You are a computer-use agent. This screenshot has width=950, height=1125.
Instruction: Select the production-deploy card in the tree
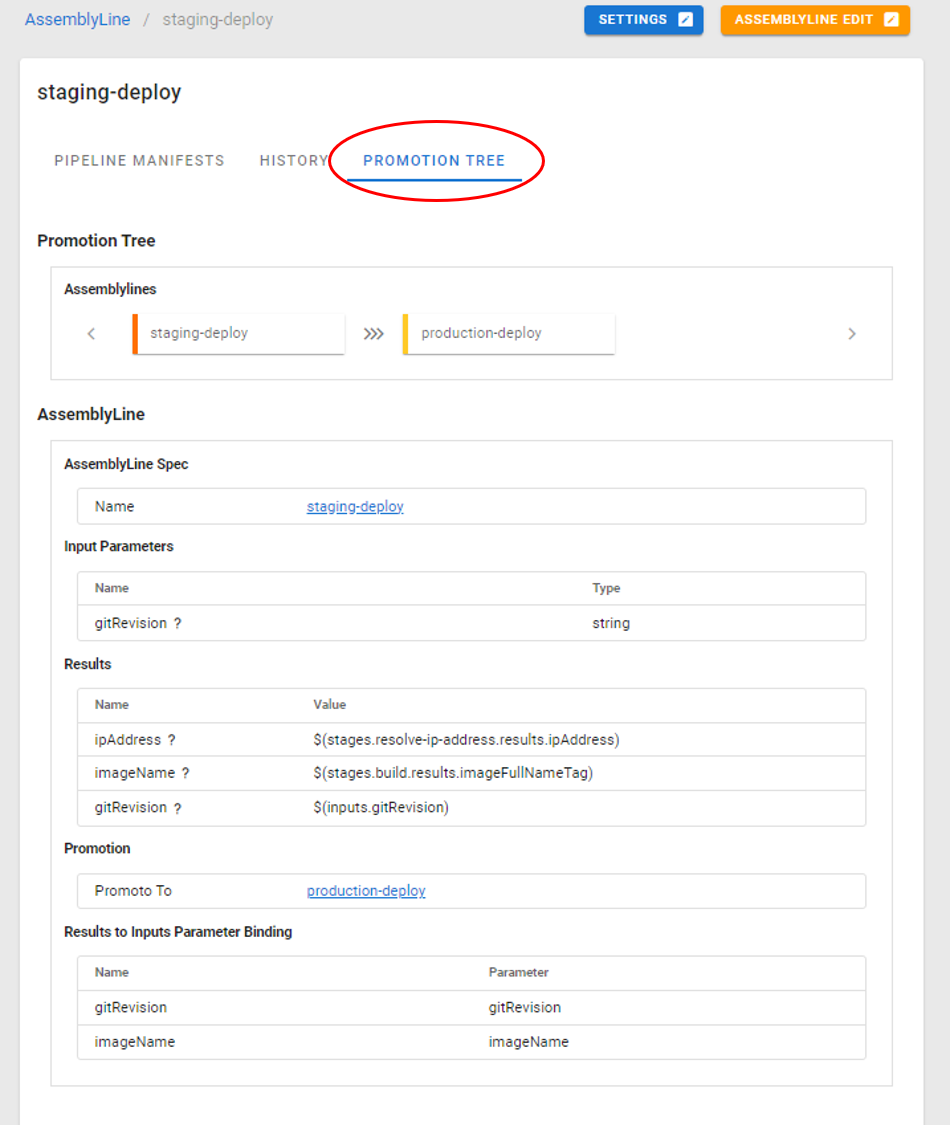[x=509, y=334]
